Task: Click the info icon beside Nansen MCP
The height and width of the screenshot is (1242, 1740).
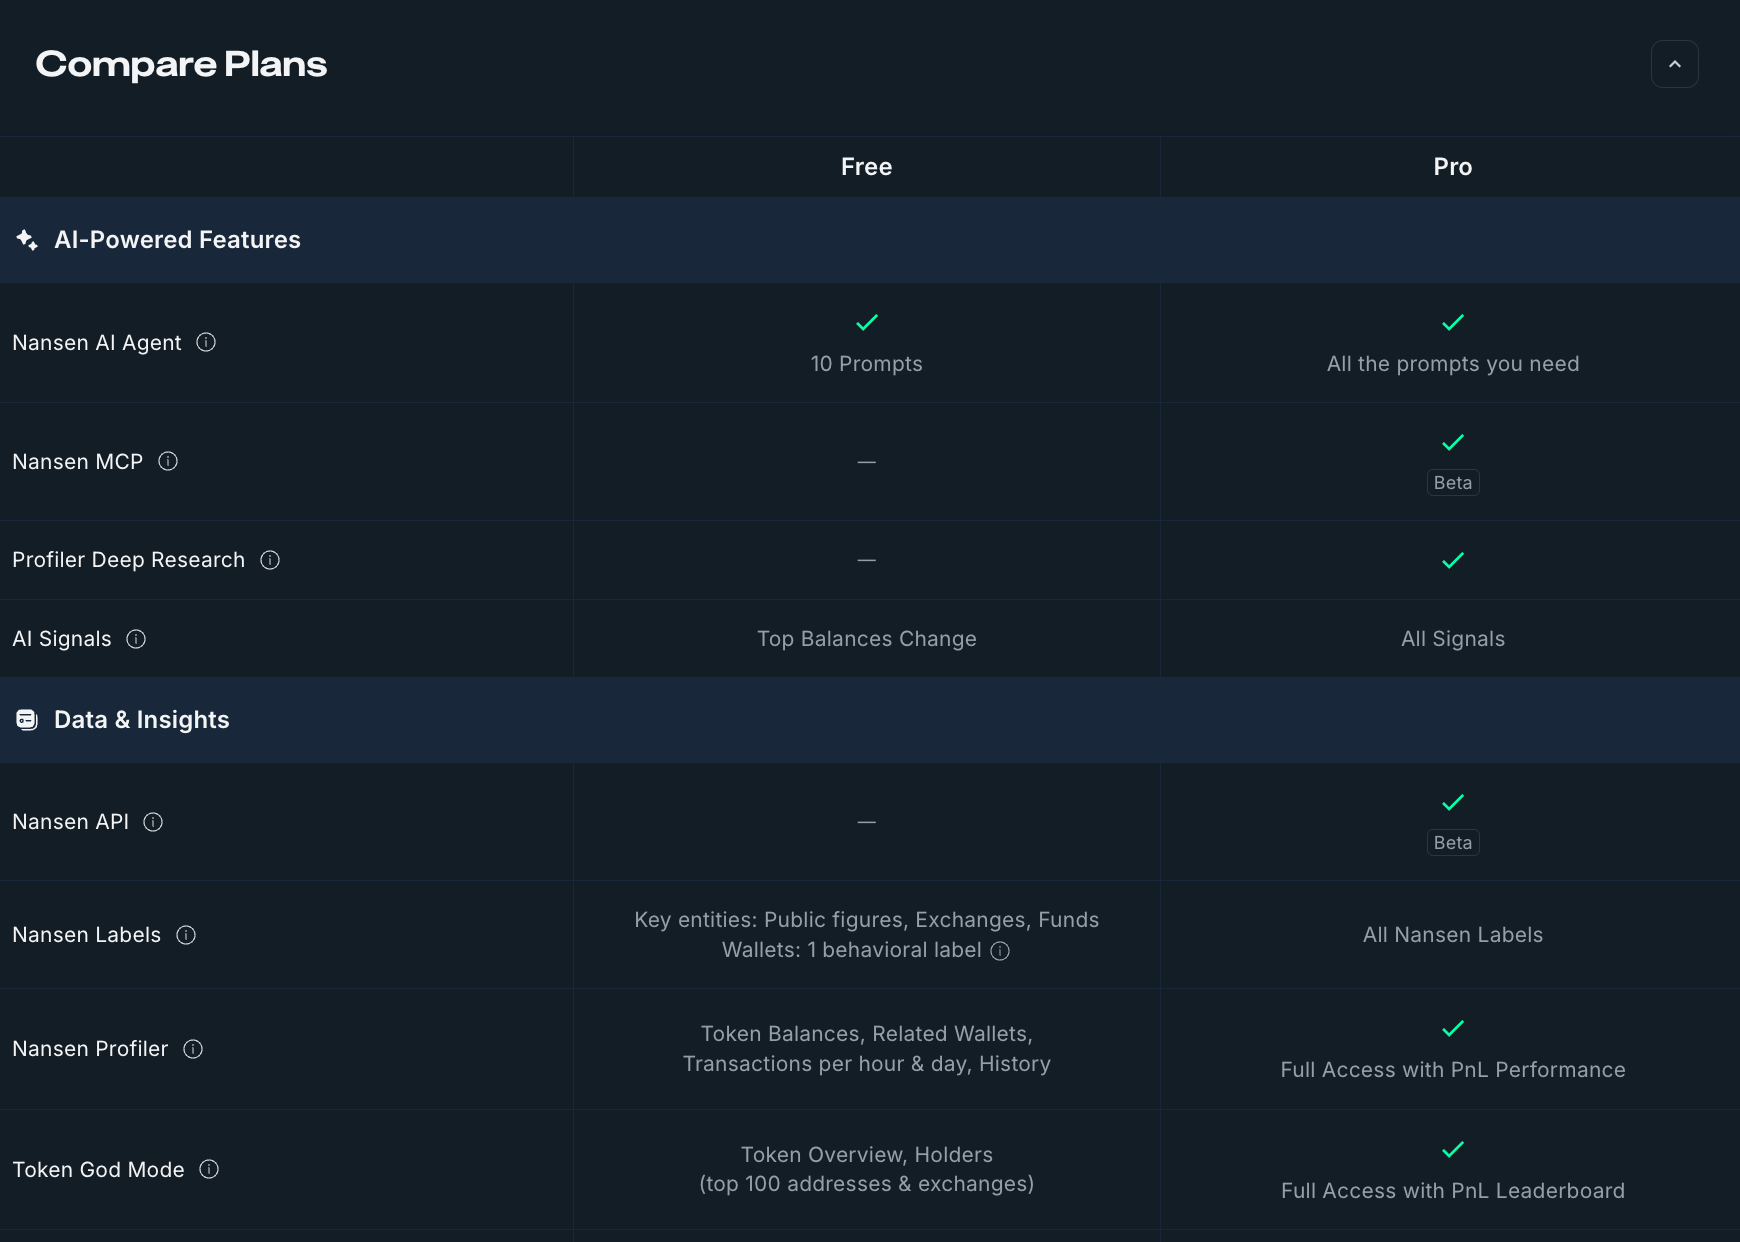Action: click(169, 461)
